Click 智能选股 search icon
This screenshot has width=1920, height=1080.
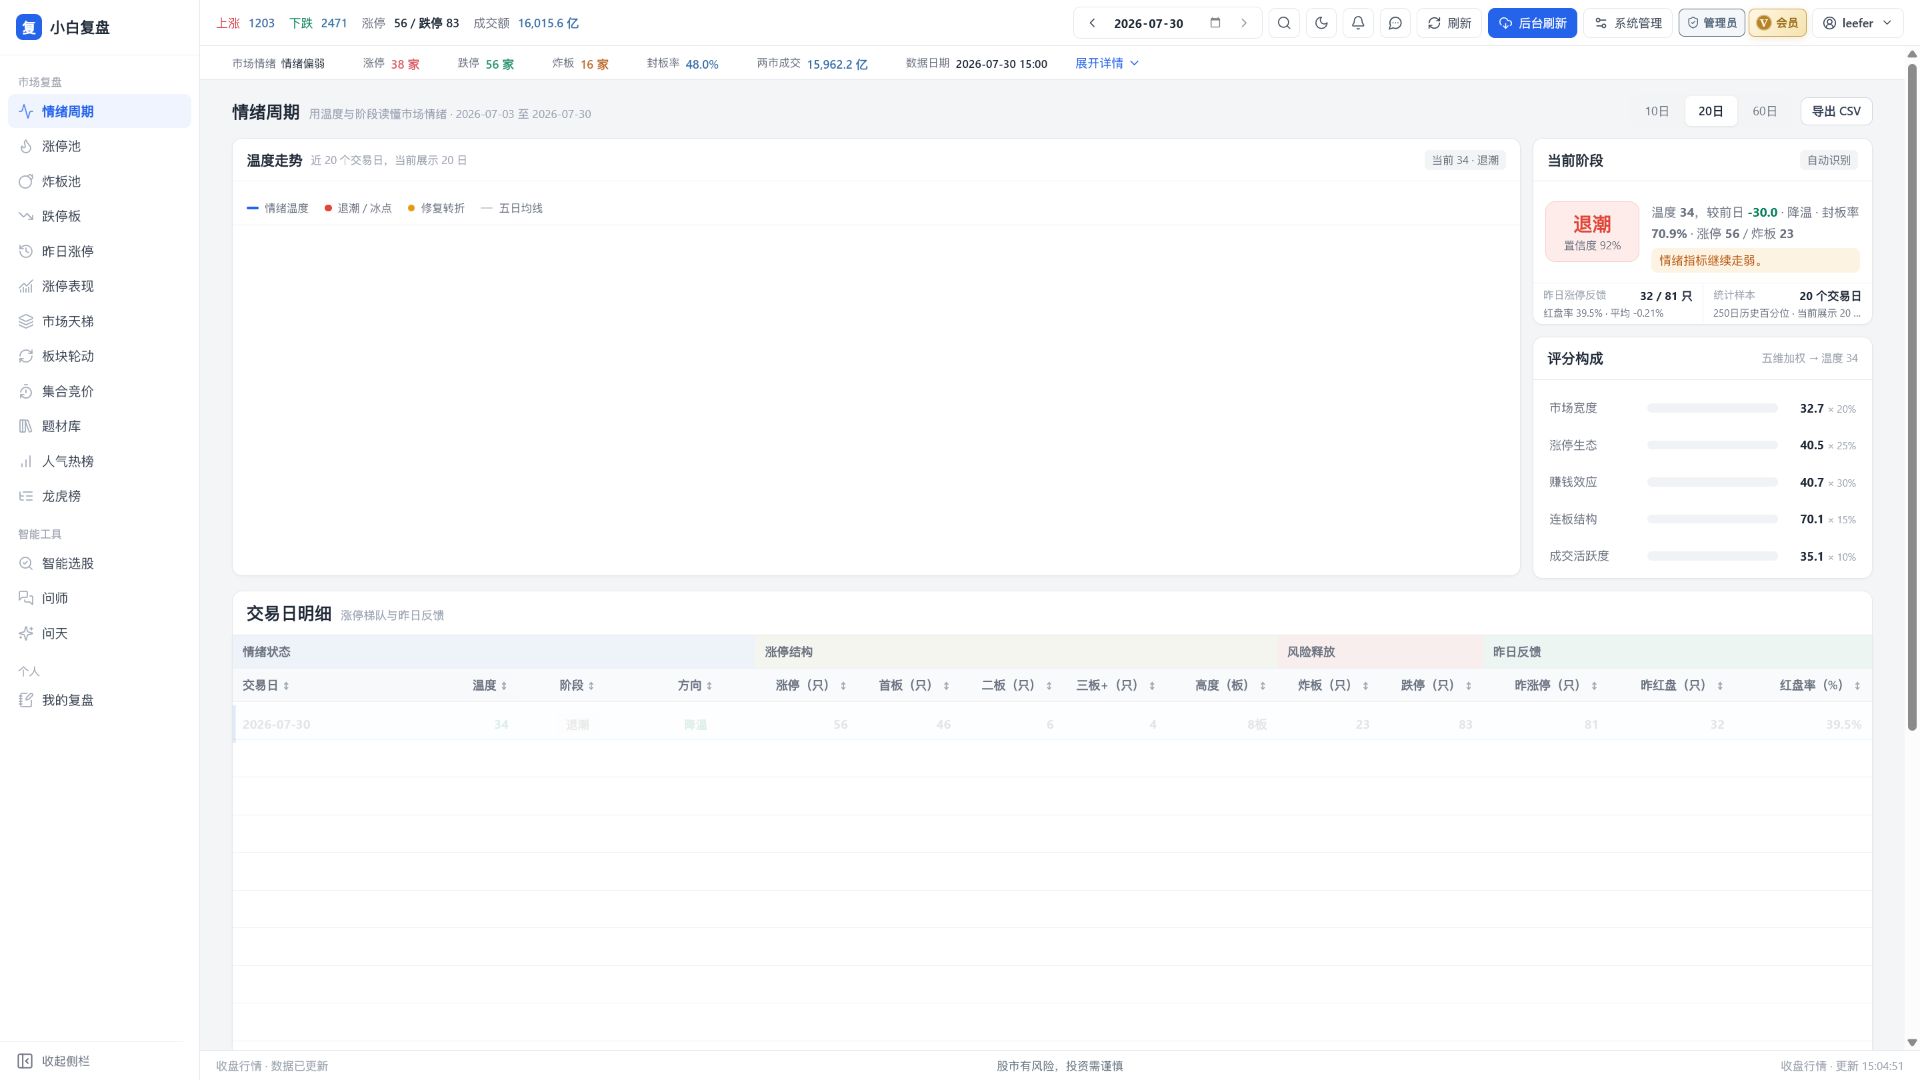(26, 563)
